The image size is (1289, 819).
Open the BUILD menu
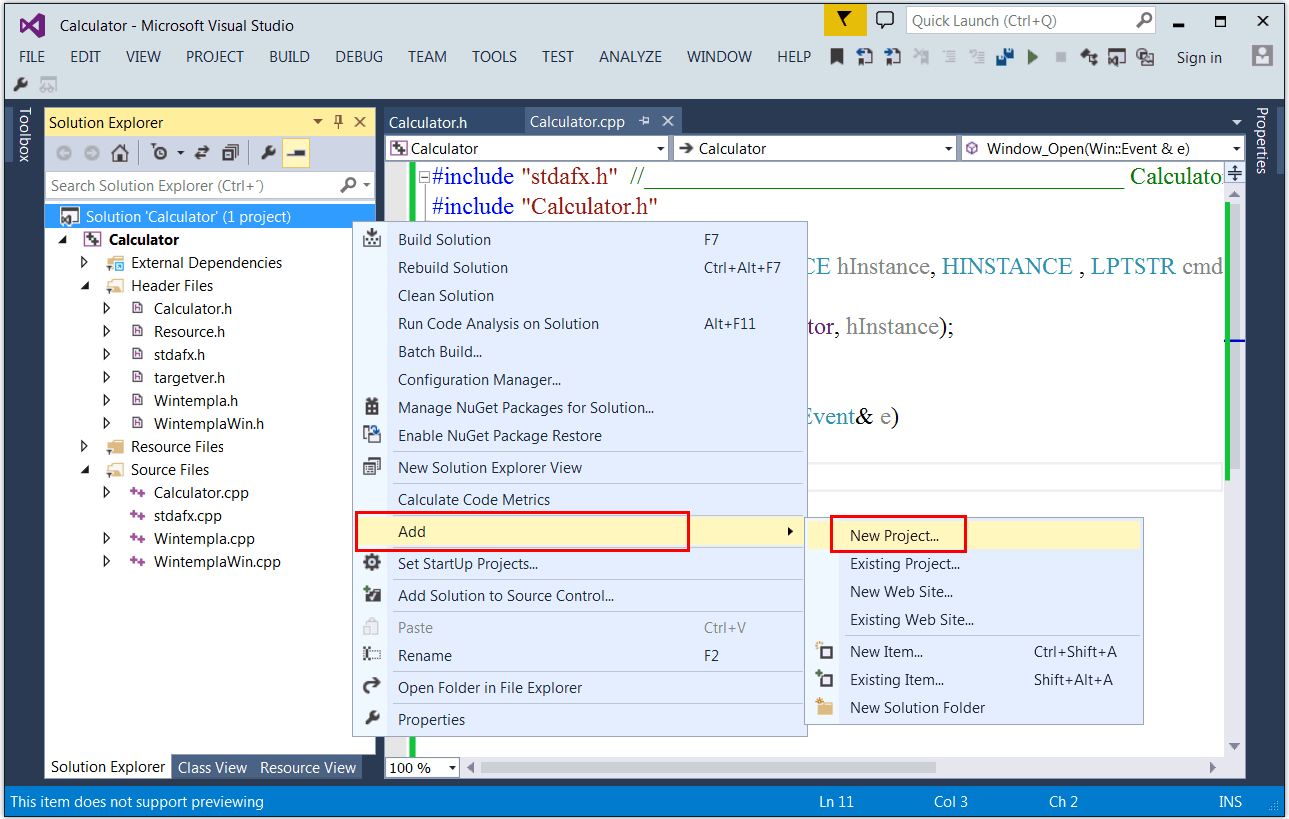[x=289, y=57]
